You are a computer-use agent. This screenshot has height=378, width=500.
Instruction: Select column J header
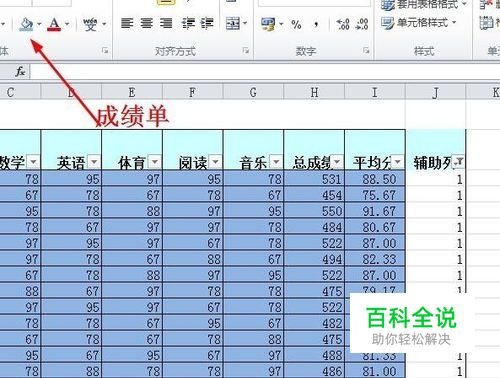coord(436,92)
